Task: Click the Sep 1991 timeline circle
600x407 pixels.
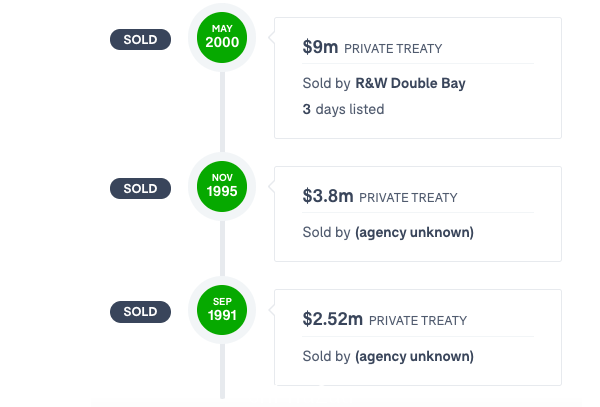Action: point(222,310)
